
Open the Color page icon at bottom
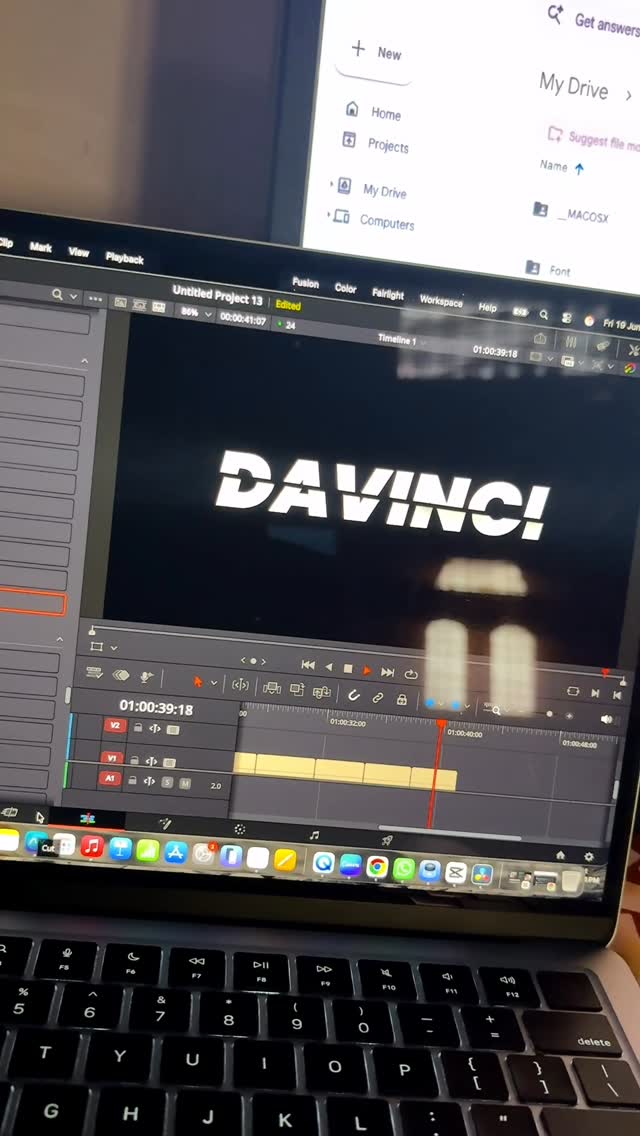click(240, 830)
